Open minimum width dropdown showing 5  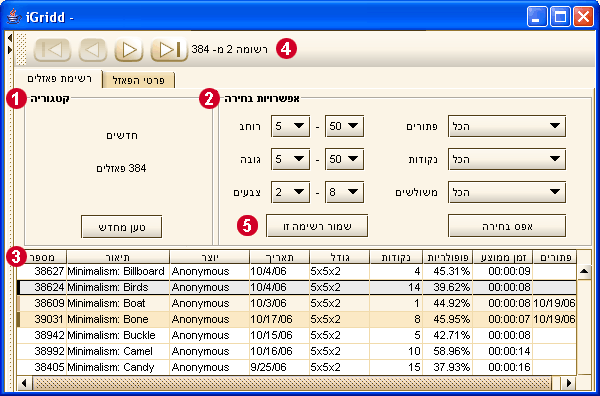coord(290,126)
